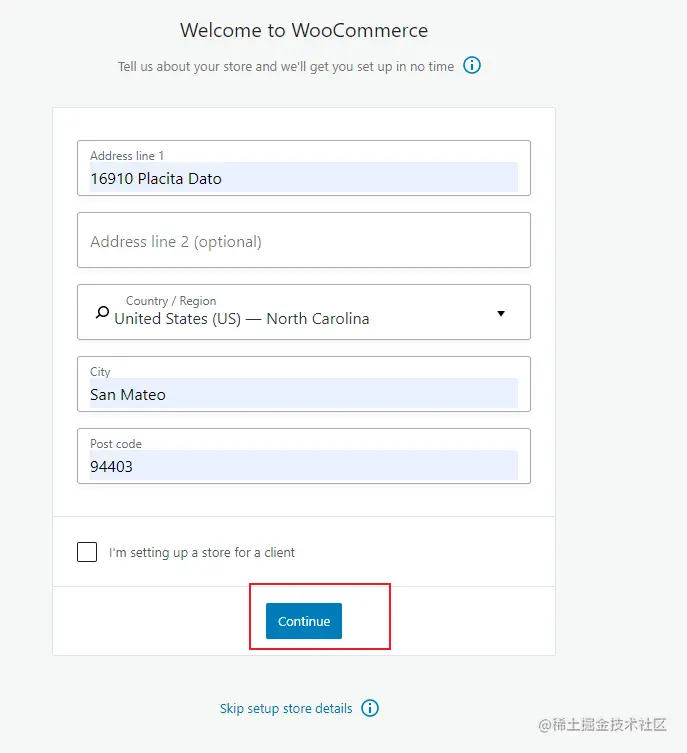Click the empty Address line 2 (optional) field
The image size is (687, 753).
[304, 240]
